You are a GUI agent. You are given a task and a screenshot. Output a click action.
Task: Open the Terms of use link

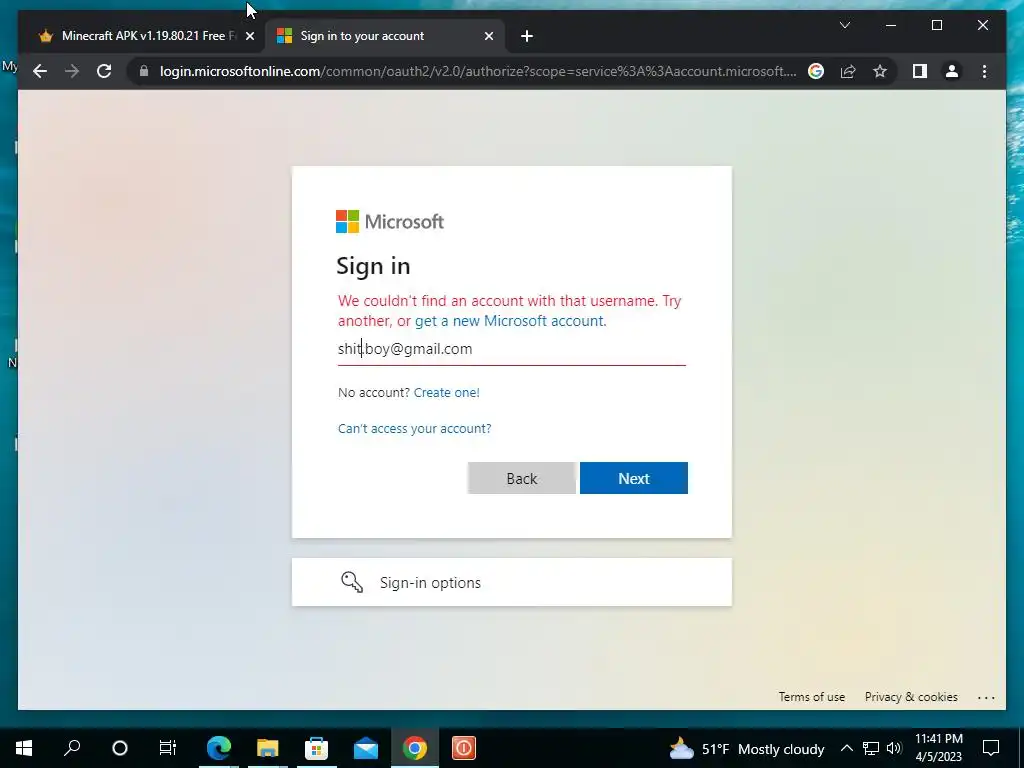811,697
